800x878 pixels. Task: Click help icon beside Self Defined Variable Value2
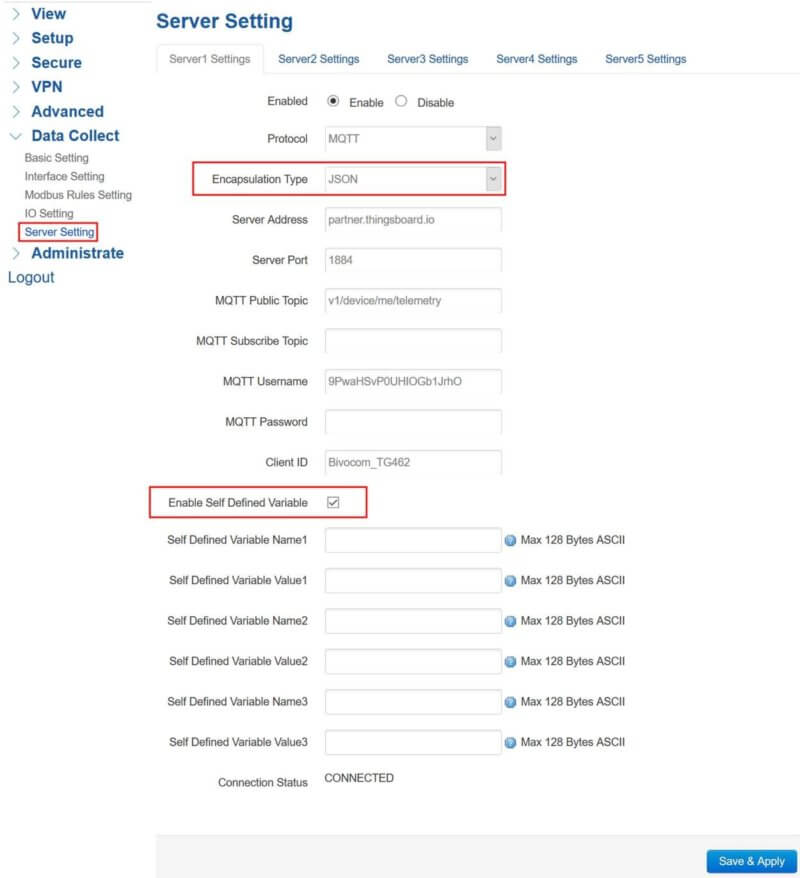[510, 662]
